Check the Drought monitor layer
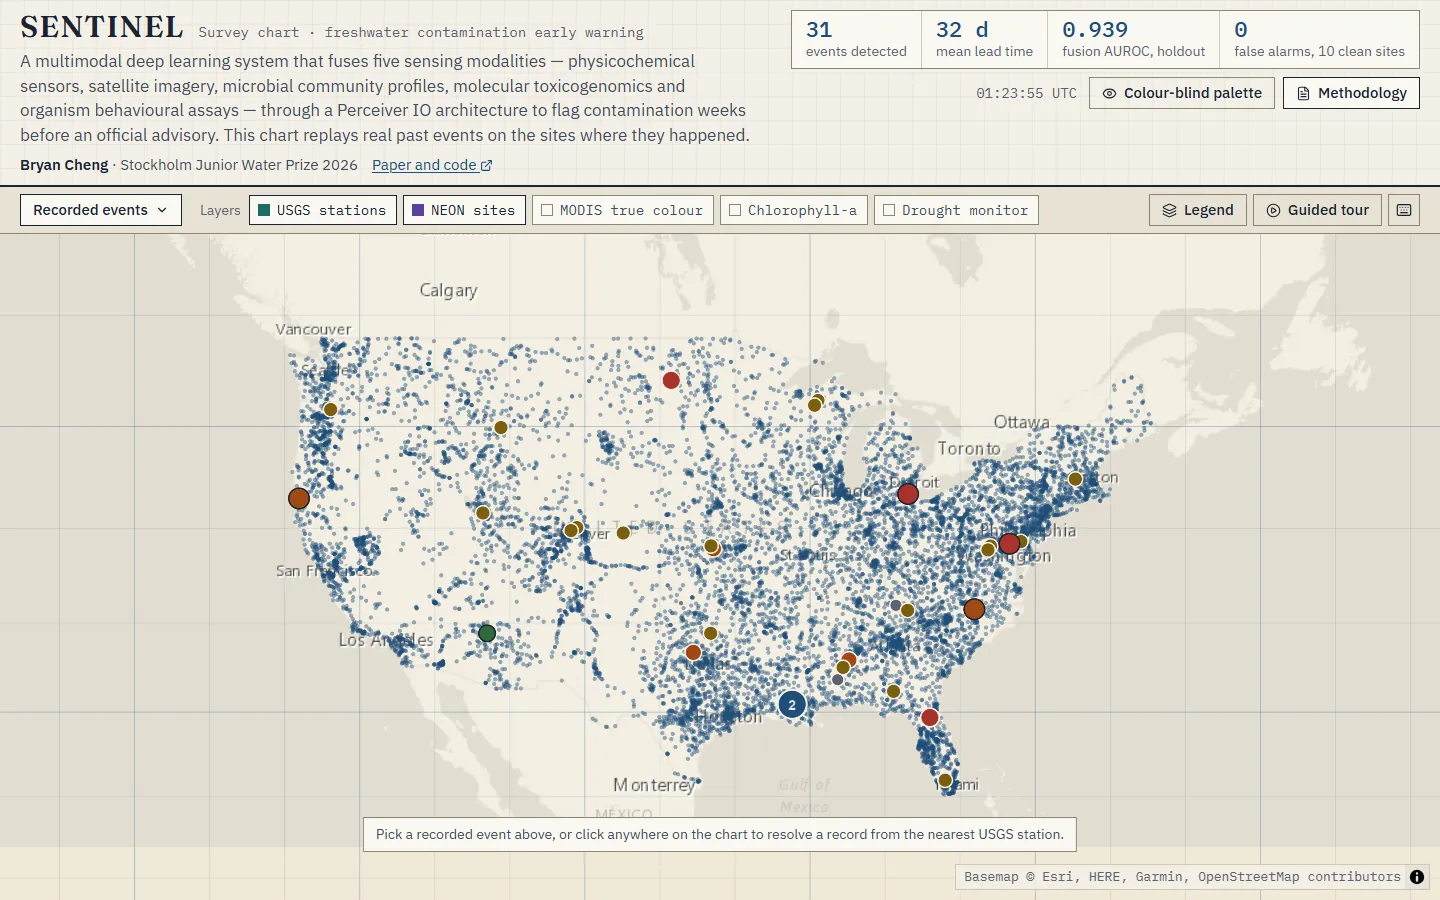The width and height of the screenshot is (1440, 900). point(956,210)
